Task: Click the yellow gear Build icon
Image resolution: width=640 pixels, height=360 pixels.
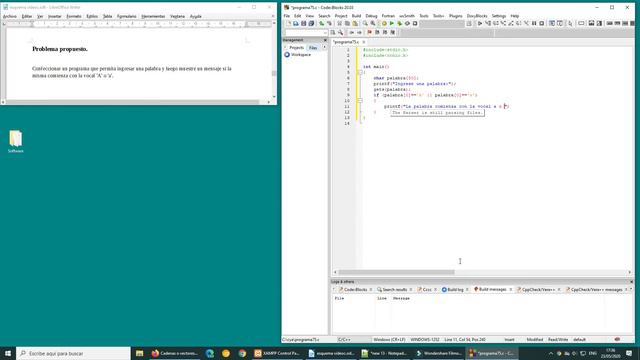Action: [384, 24]
